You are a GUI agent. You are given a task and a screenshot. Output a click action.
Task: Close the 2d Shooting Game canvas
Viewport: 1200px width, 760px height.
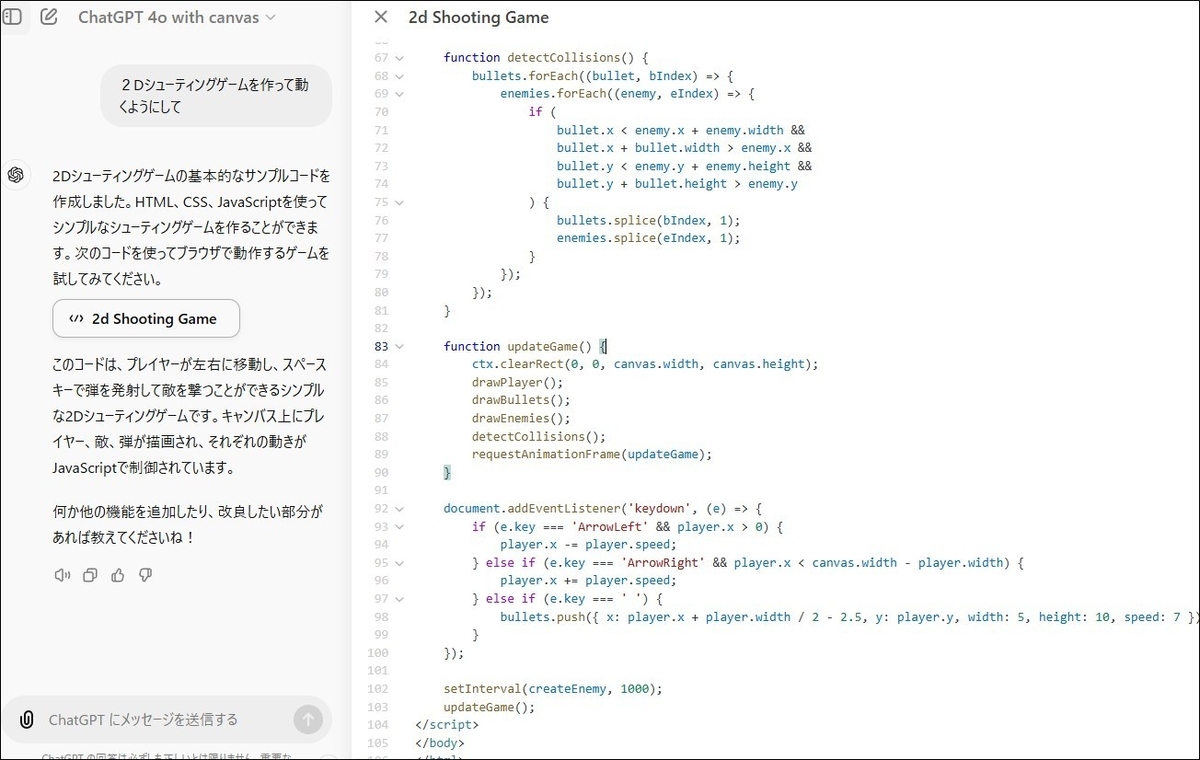[x=381, y=17]
